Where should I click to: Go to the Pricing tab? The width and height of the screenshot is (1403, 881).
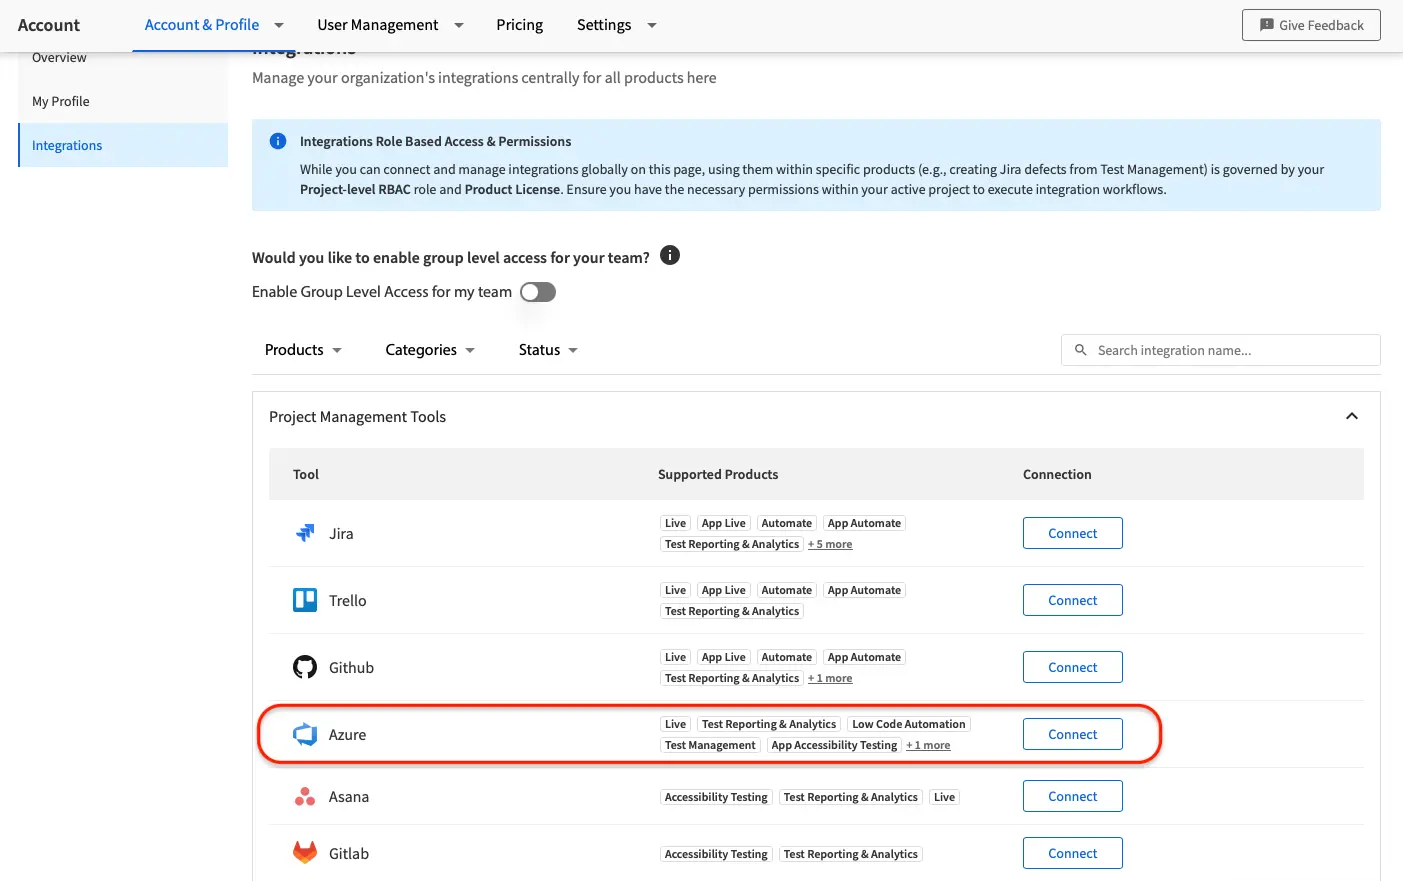pos(520,25)
